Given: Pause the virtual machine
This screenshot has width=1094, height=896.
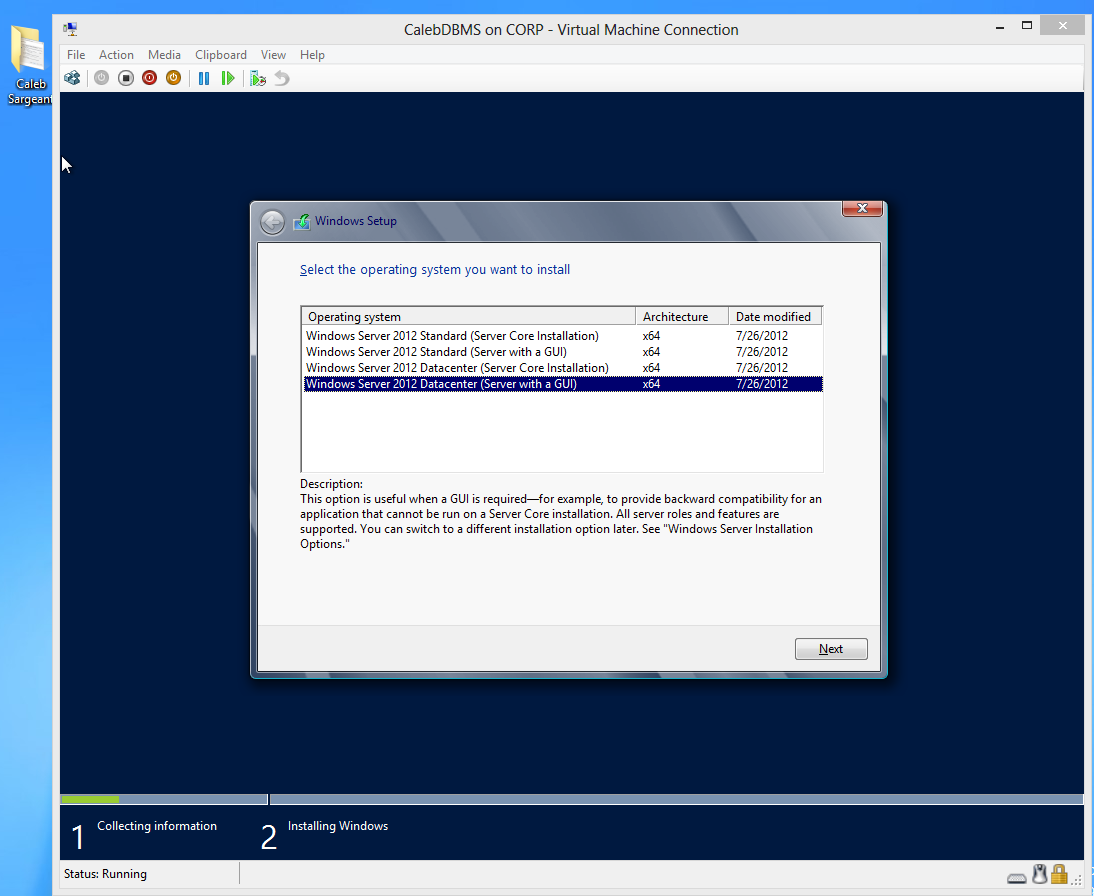Looking at the screenshot, I should 204,78.
